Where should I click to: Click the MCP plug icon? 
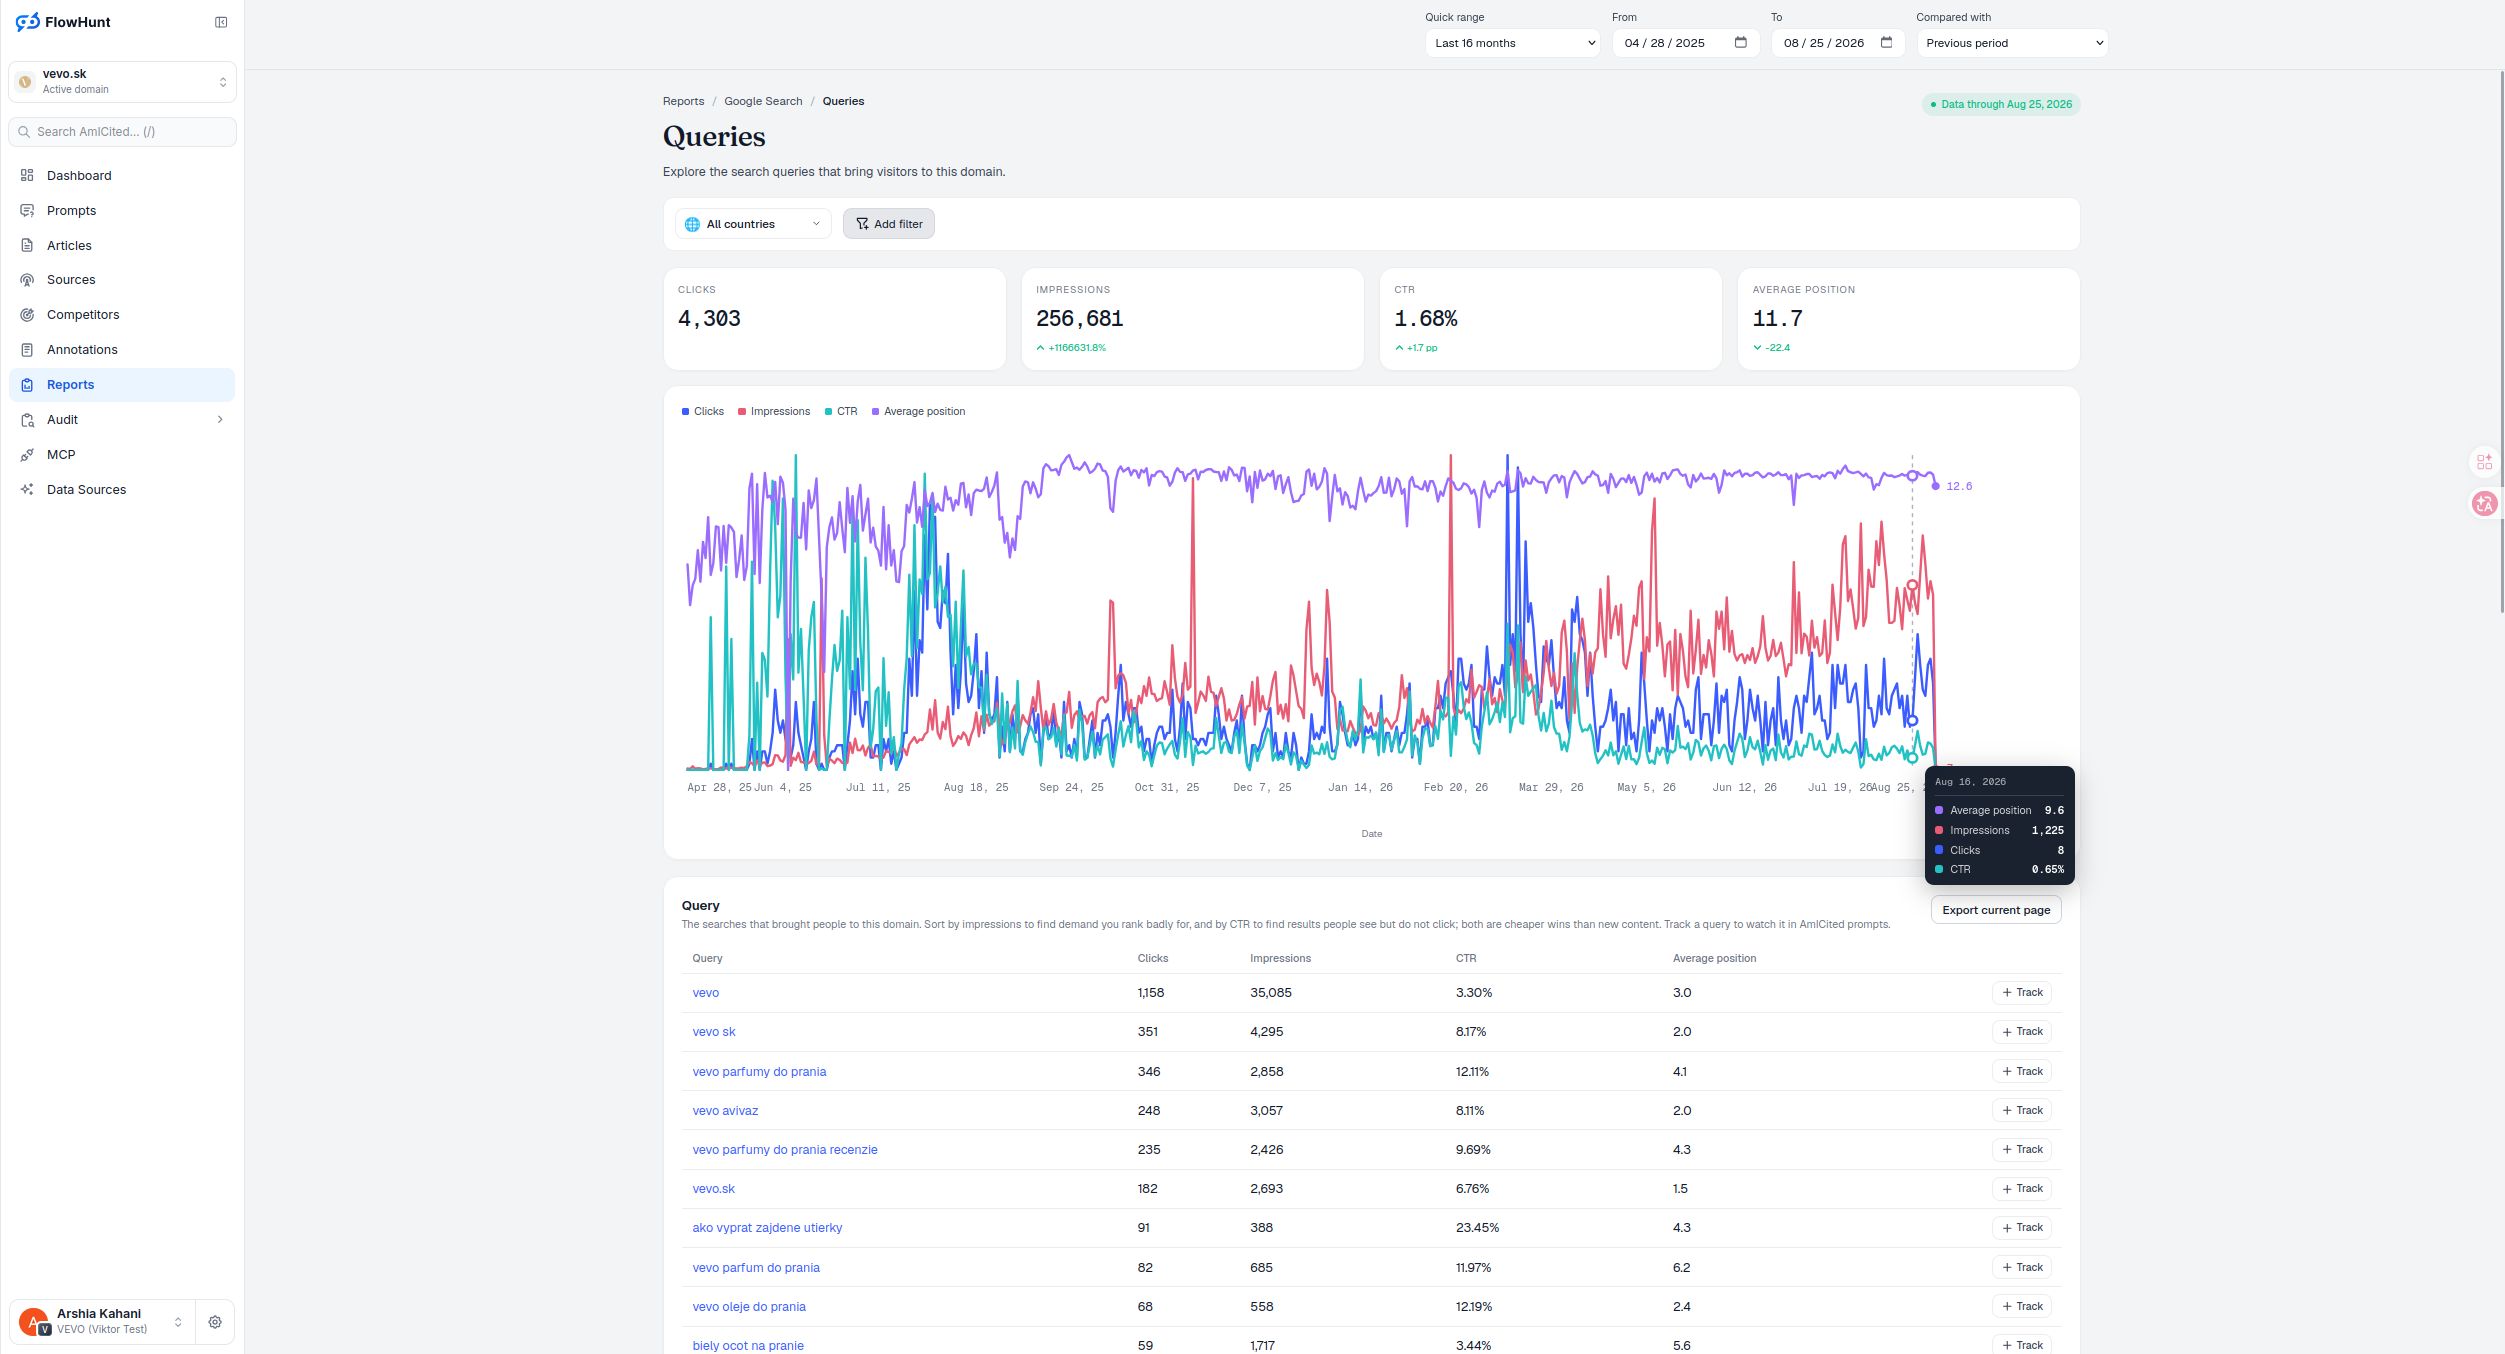pos(27,455)
